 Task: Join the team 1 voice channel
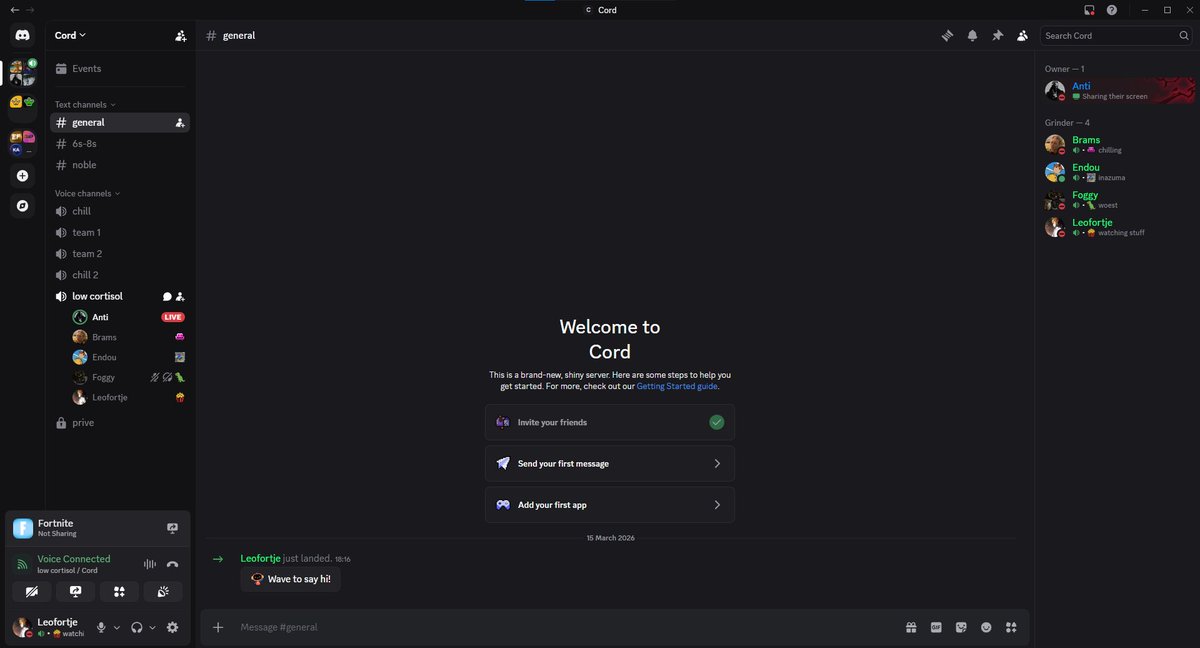pos(120,232)
